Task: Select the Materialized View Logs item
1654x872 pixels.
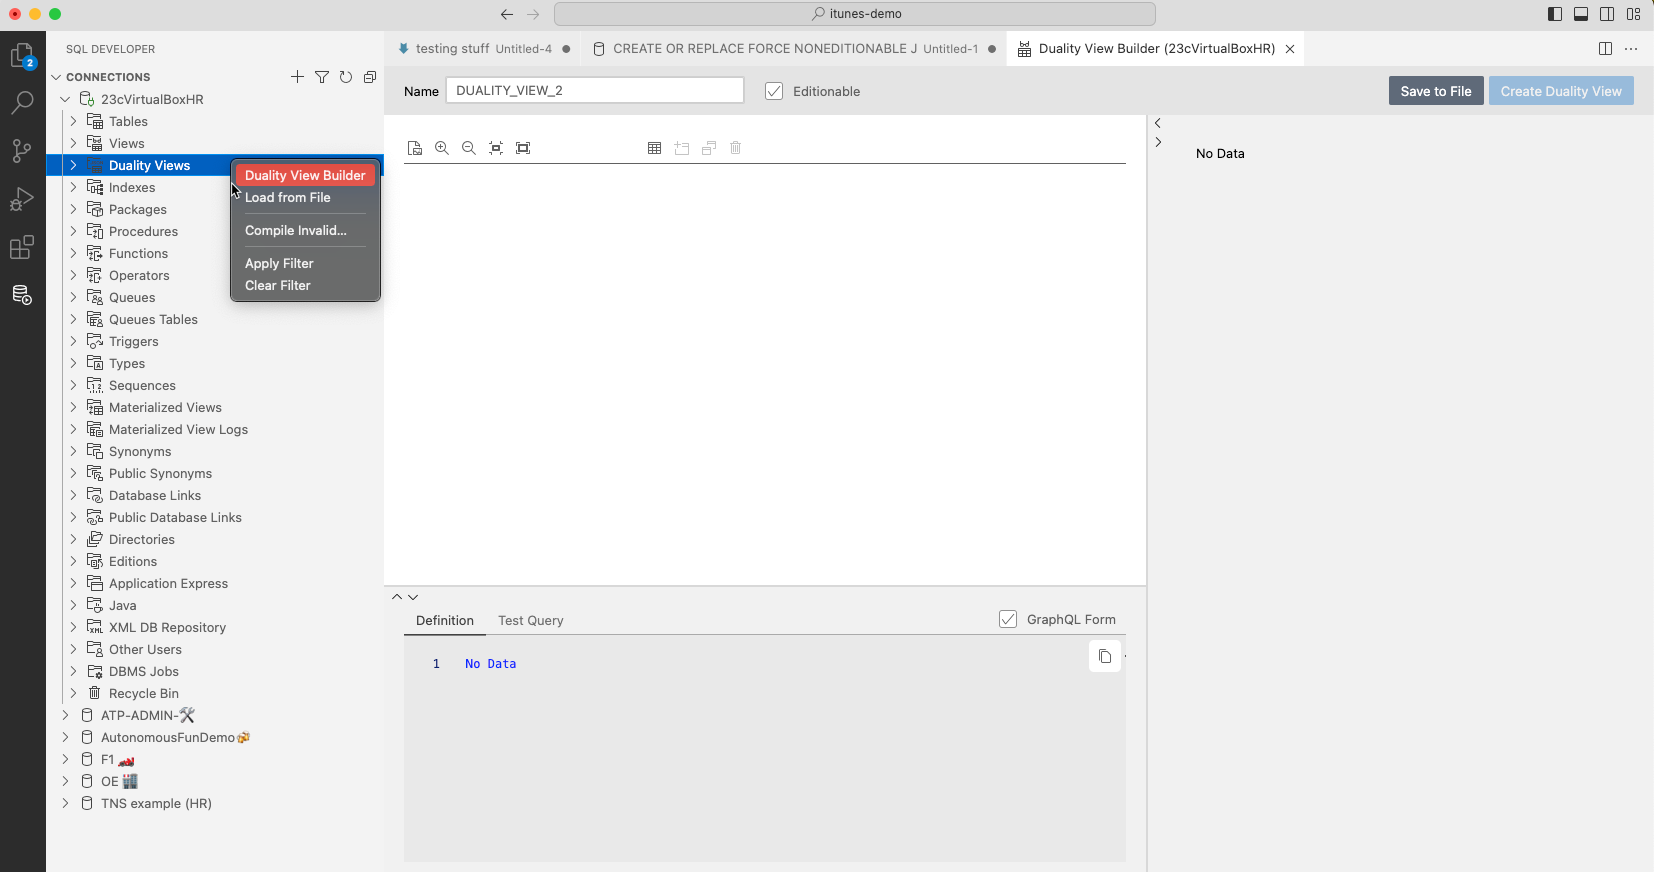Action: (x=178, y=429)
